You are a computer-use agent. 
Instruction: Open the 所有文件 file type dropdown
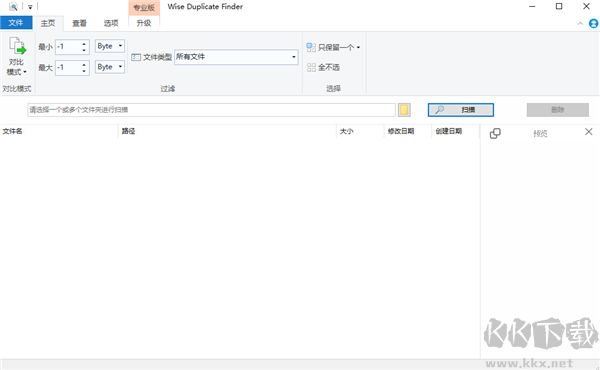(x=236, y=57)
